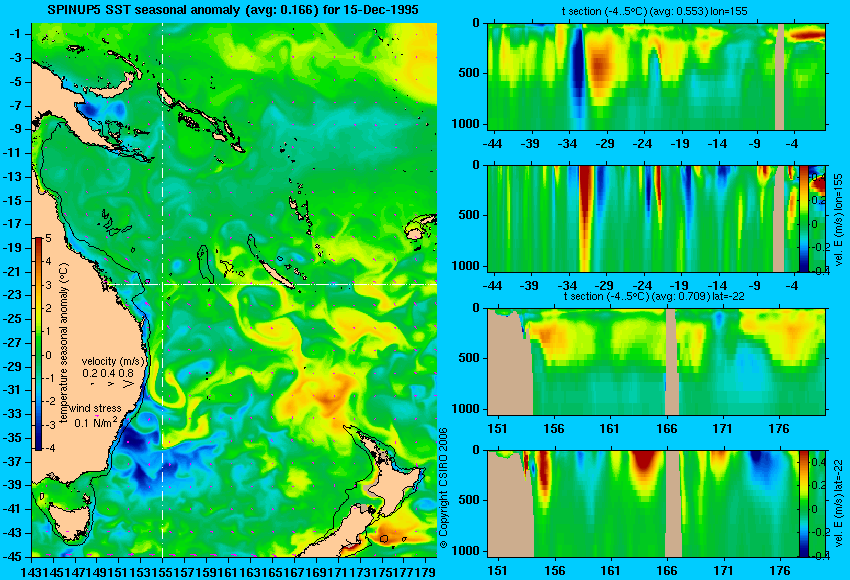
Task: Click the 'vel. E (m/s) lat=-22' axis label
Action: 839,505
